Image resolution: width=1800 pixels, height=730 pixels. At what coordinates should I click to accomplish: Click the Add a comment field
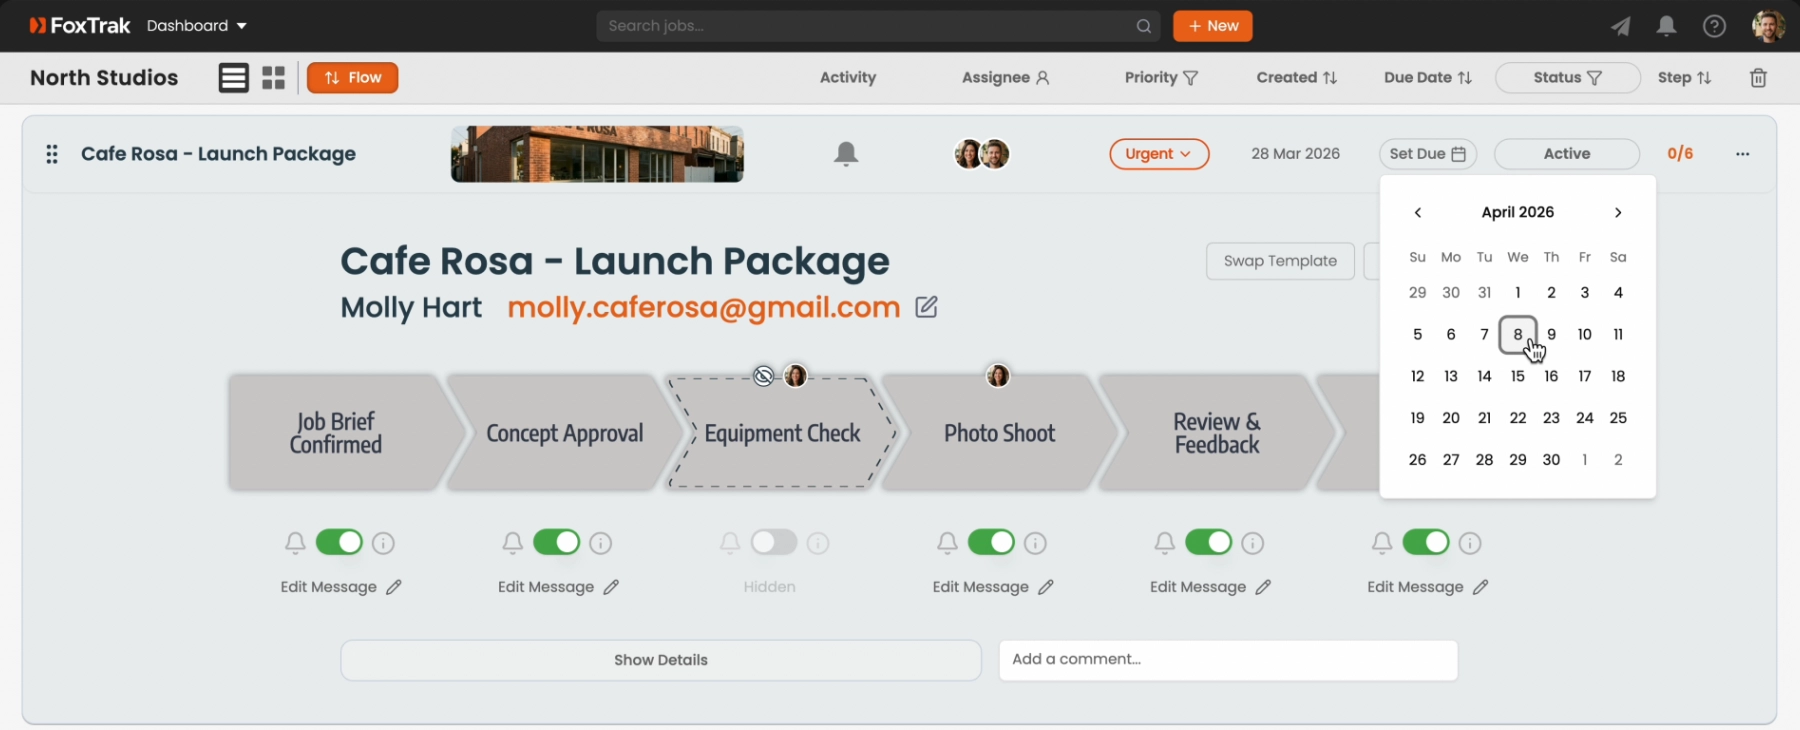pyautogui.click(x=1228, y=660)
